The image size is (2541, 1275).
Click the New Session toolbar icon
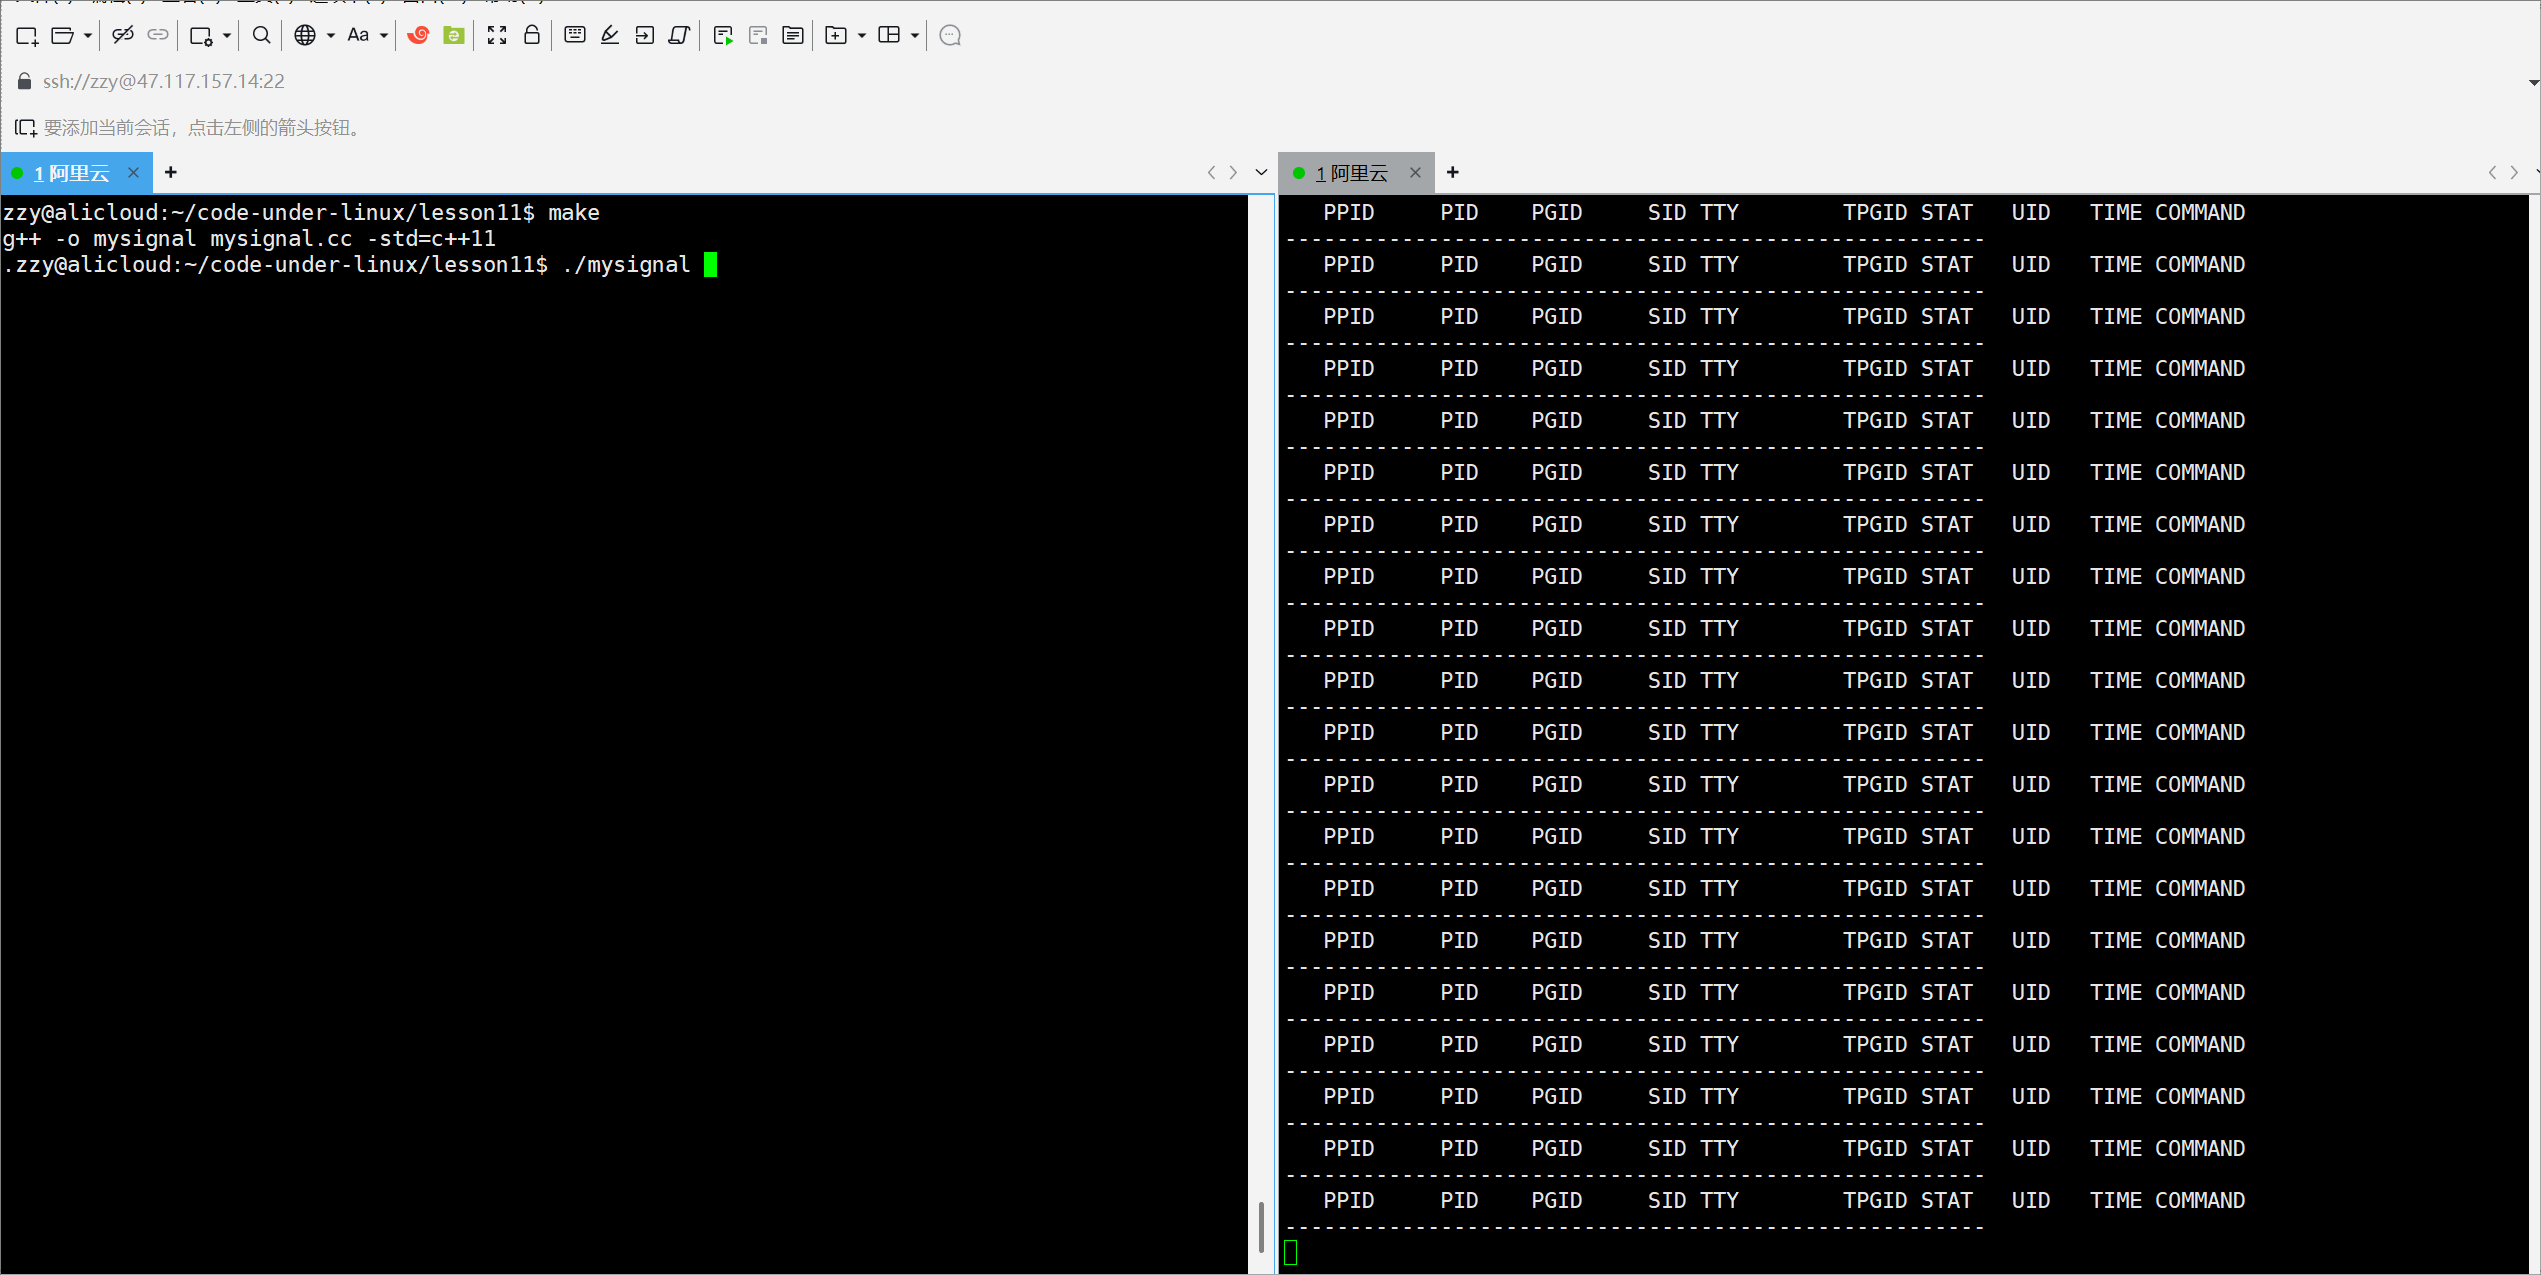click(x=27, y=36)
